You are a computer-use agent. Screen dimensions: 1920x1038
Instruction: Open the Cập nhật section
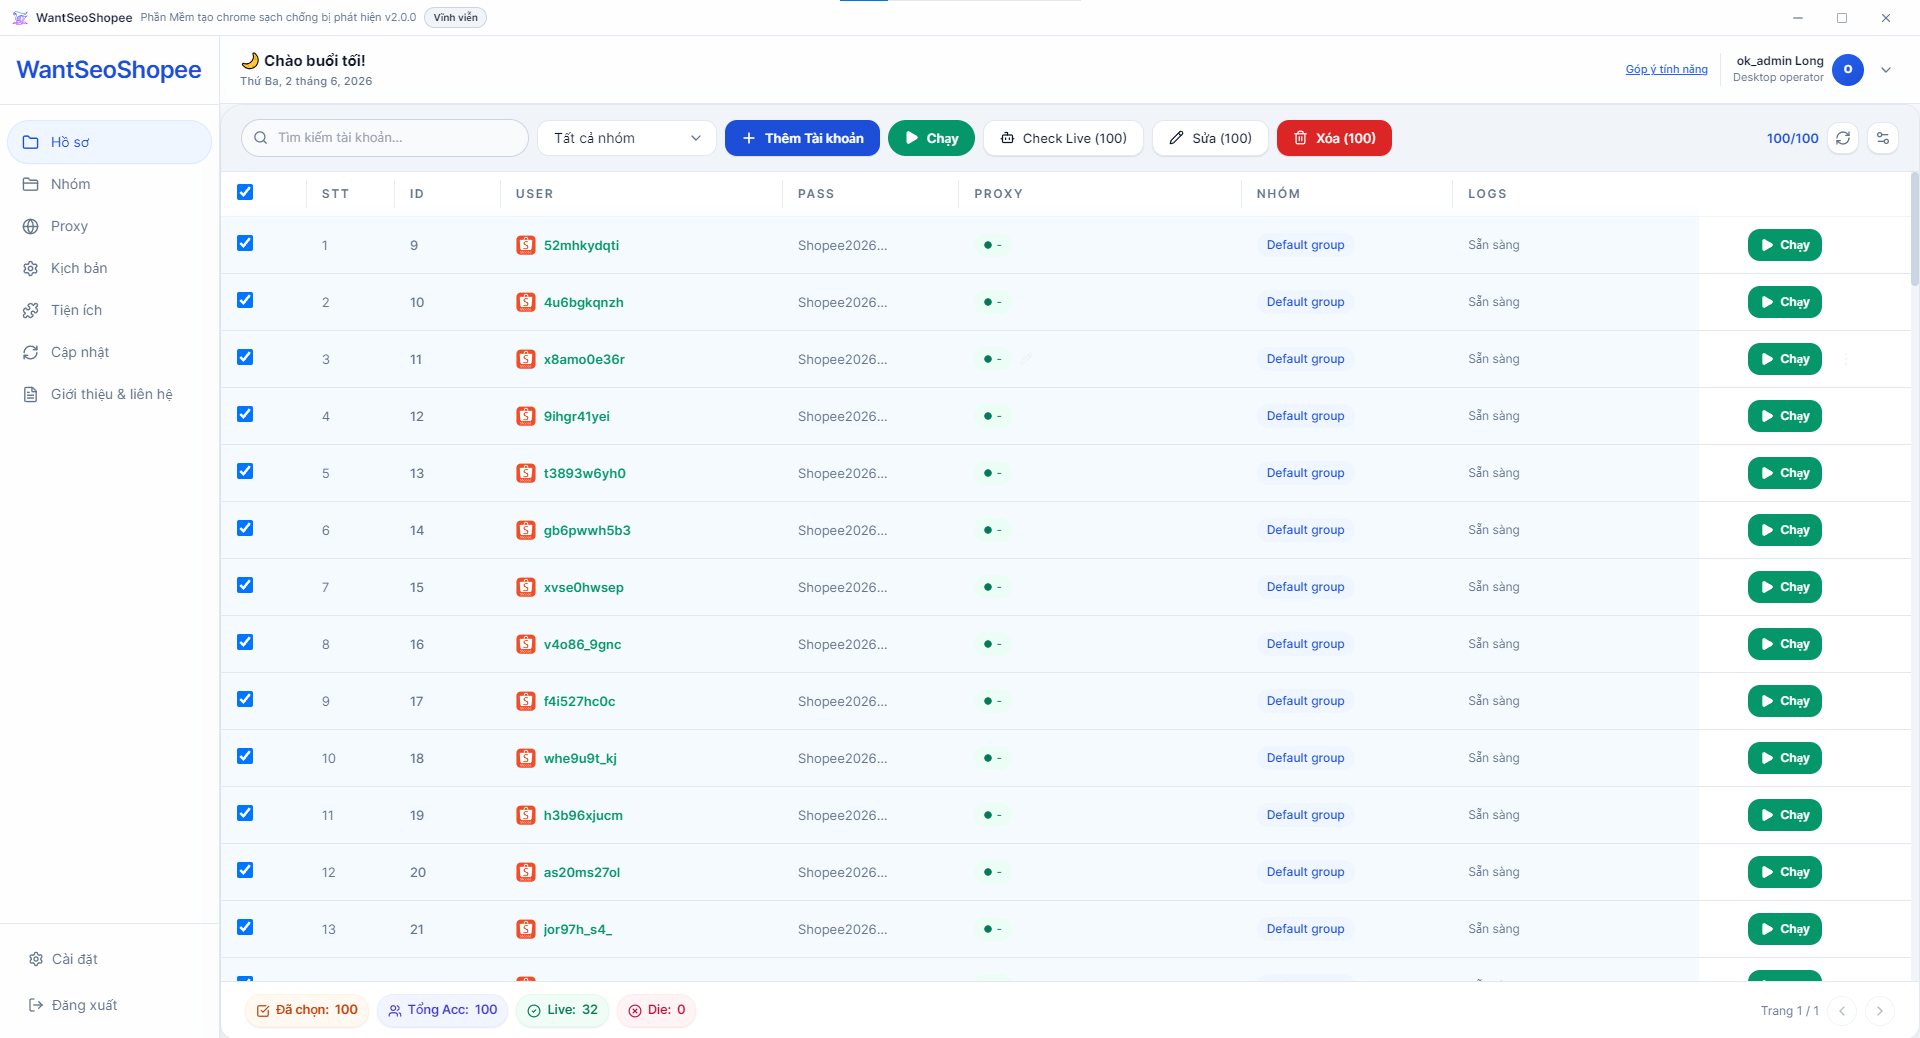point(110,352)
